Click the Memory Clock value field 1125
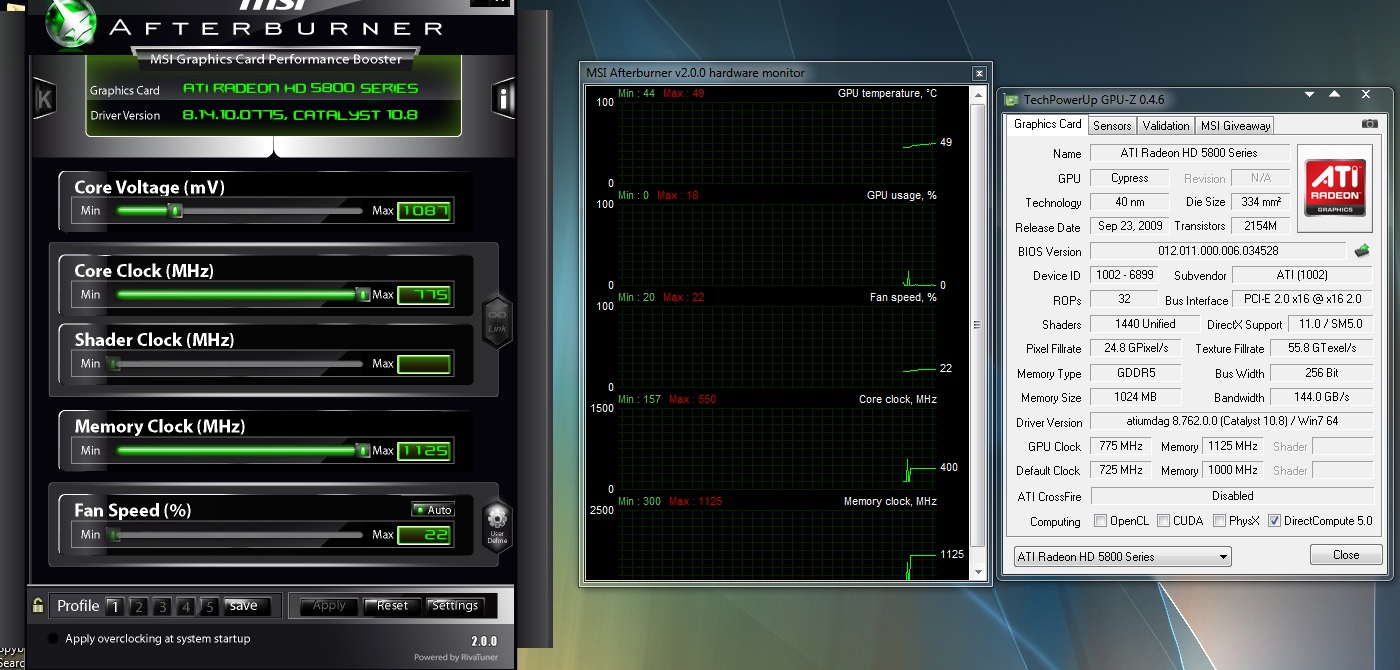This screenshot has width=1400, height=670. click(x=425, y=451)
